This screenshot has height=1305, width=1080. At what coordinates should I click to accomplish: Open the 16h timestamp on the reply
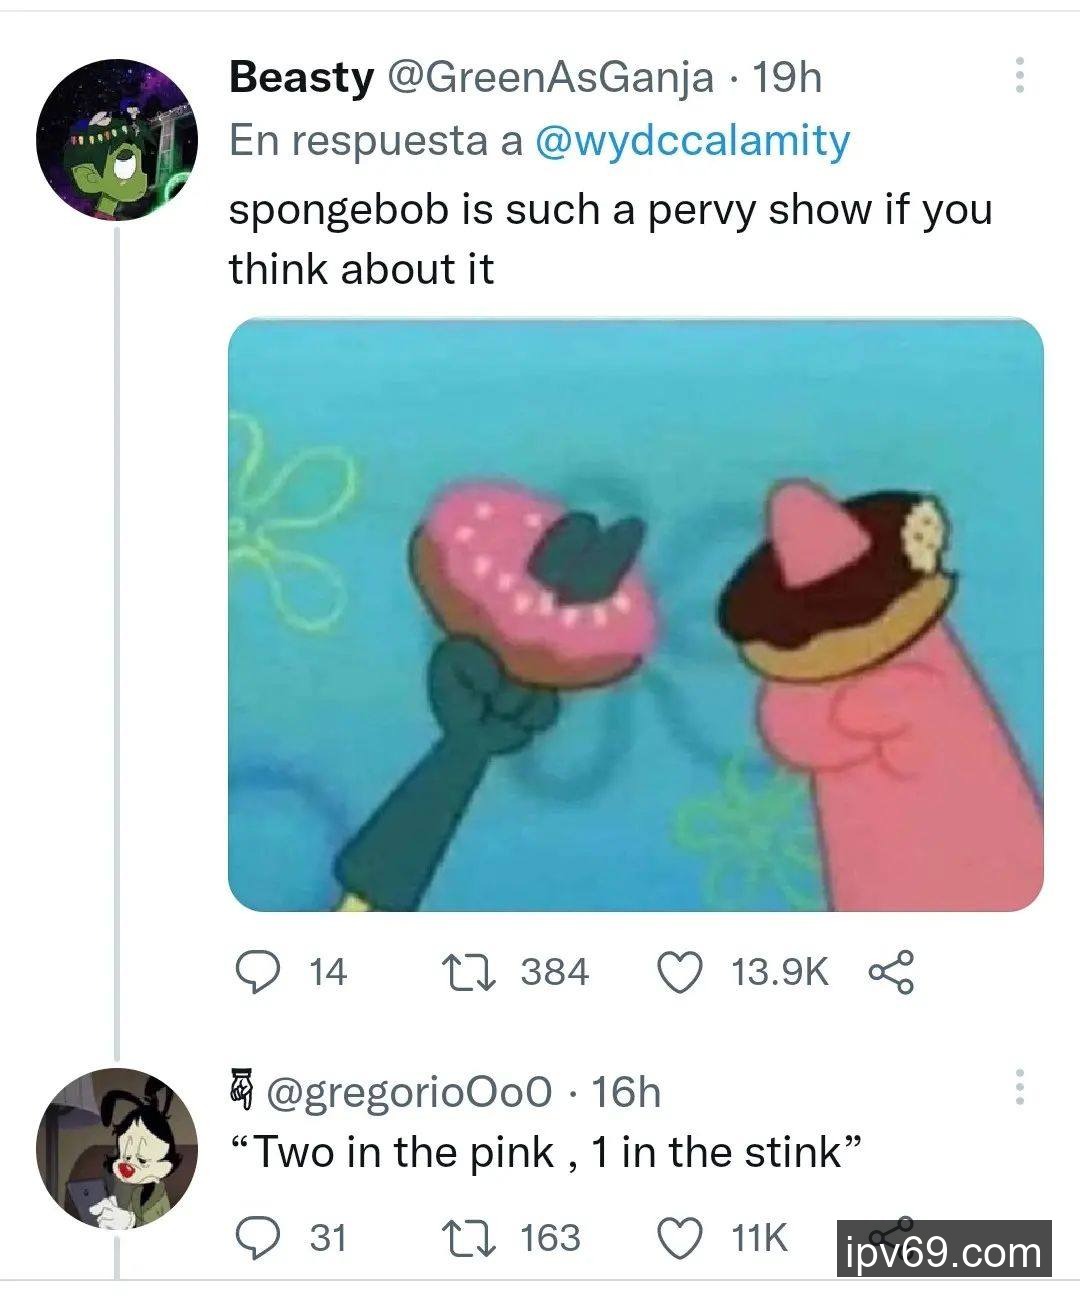[x=626, y=1092]
